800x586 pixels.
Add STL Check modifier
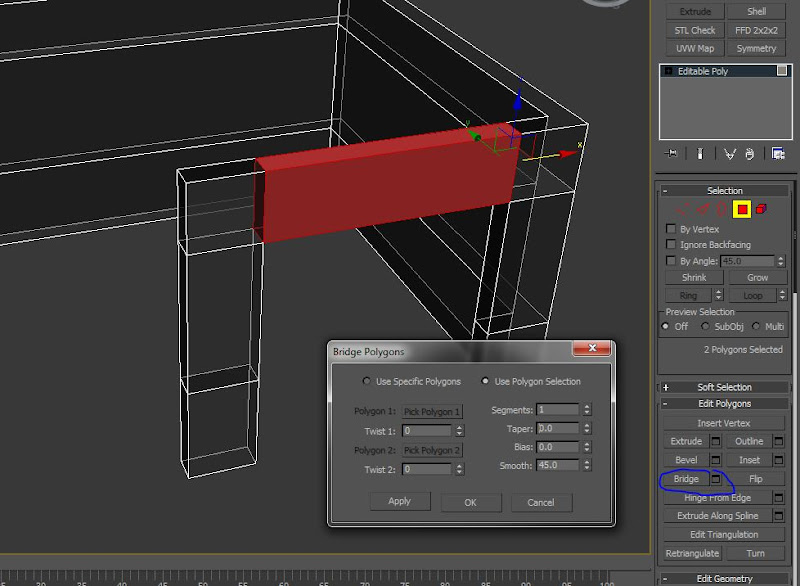[x=695, y=30]
